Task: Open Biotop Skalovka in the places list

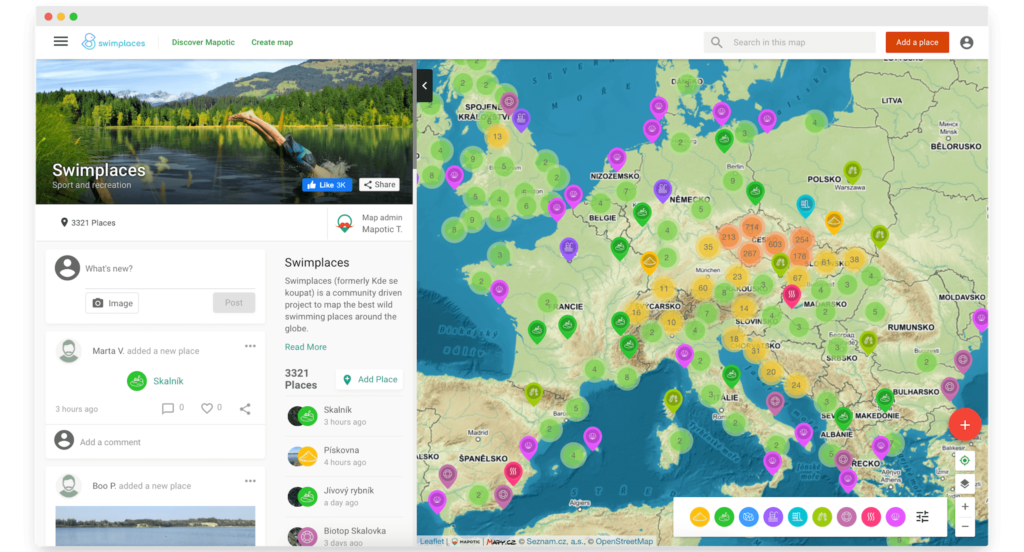Action: coord(344,536)
